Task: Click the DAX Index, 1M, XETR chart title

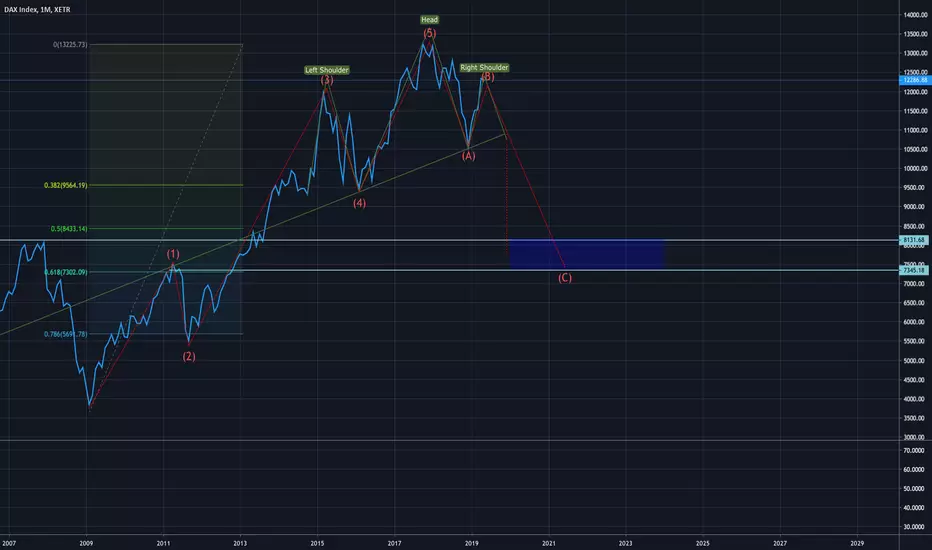Action: 37,10
